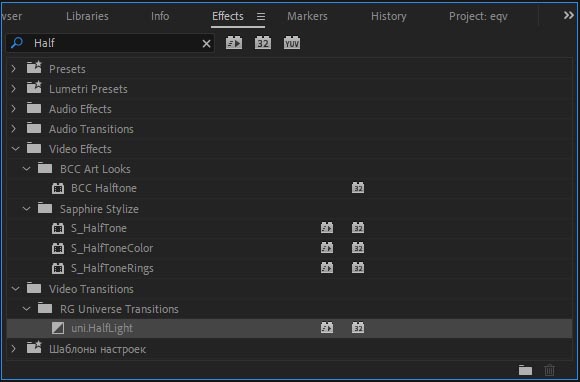
Task: Expand the Audio Effects folder
Action: click(14, 109)
